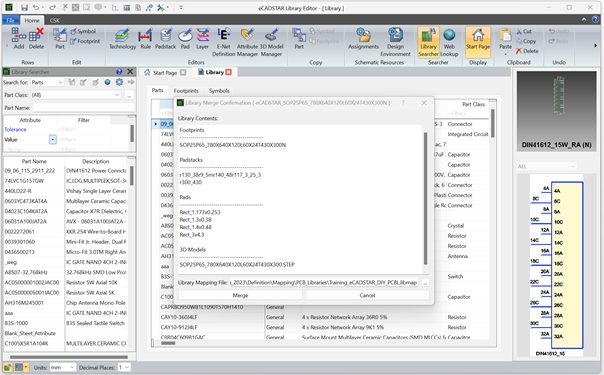
Task: Click the Paste icon
Action: point(505,36)
